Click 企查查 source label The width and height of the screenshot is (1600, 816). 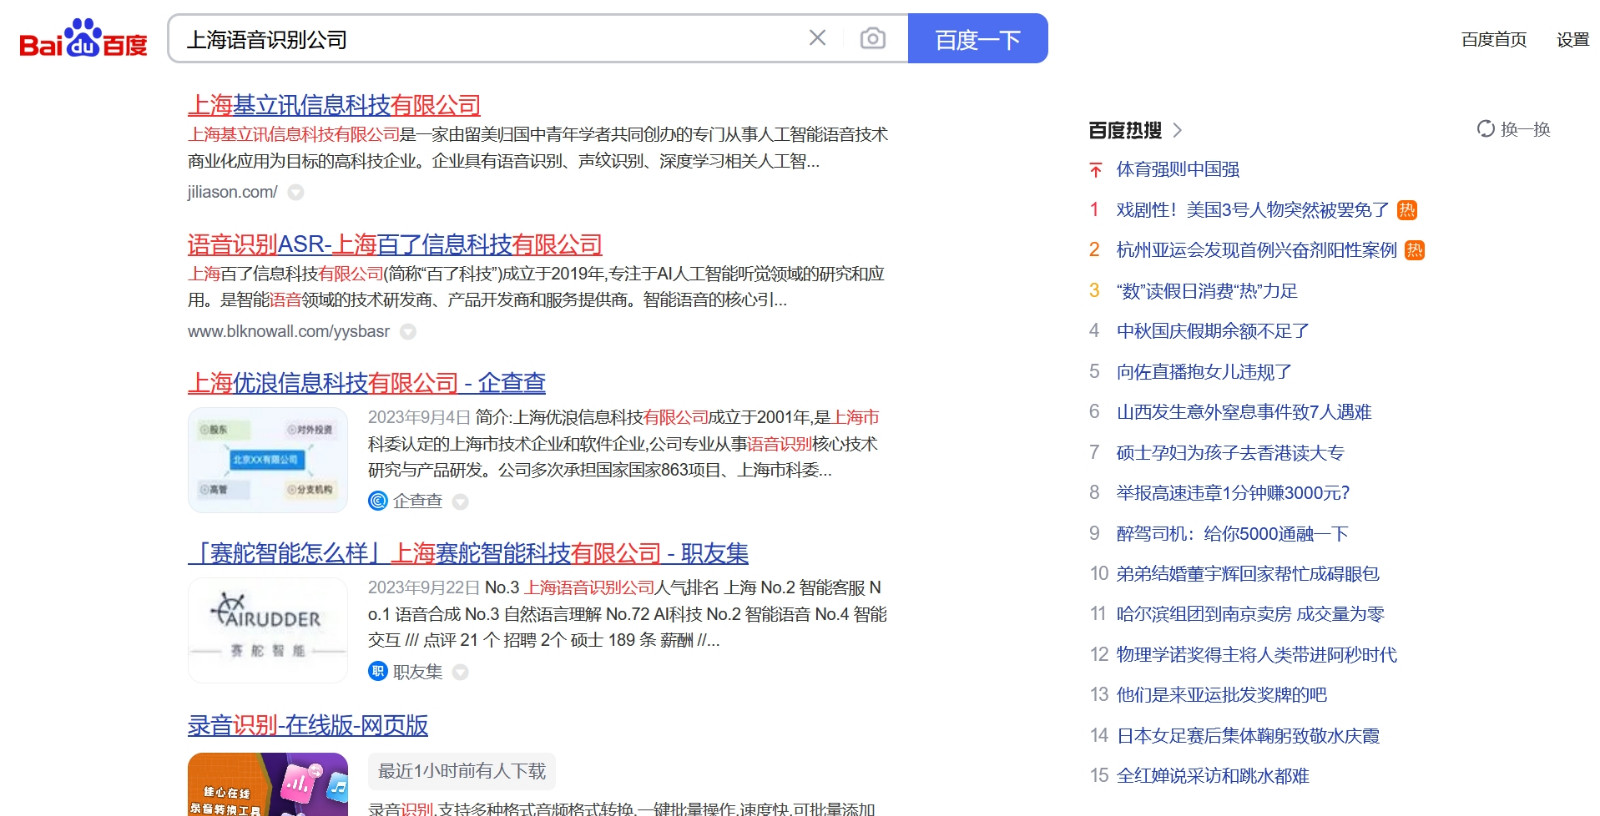tap(417, 501)
